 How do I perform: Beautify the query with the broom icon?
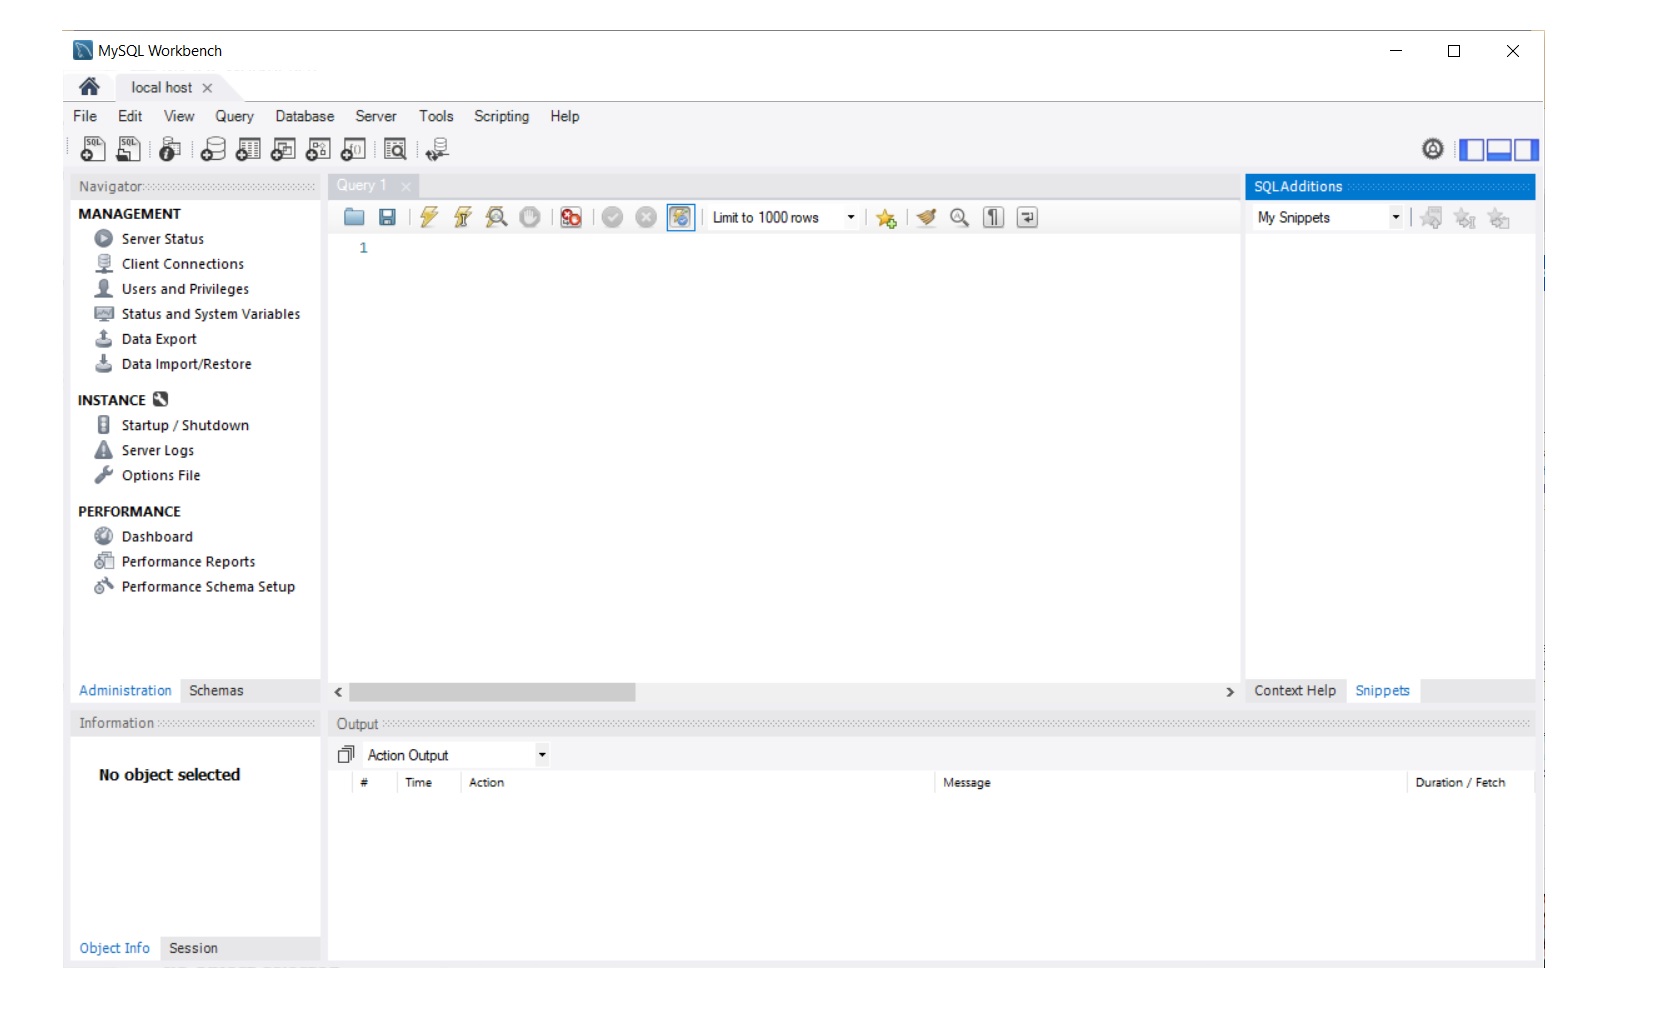[x=925, y=217]
